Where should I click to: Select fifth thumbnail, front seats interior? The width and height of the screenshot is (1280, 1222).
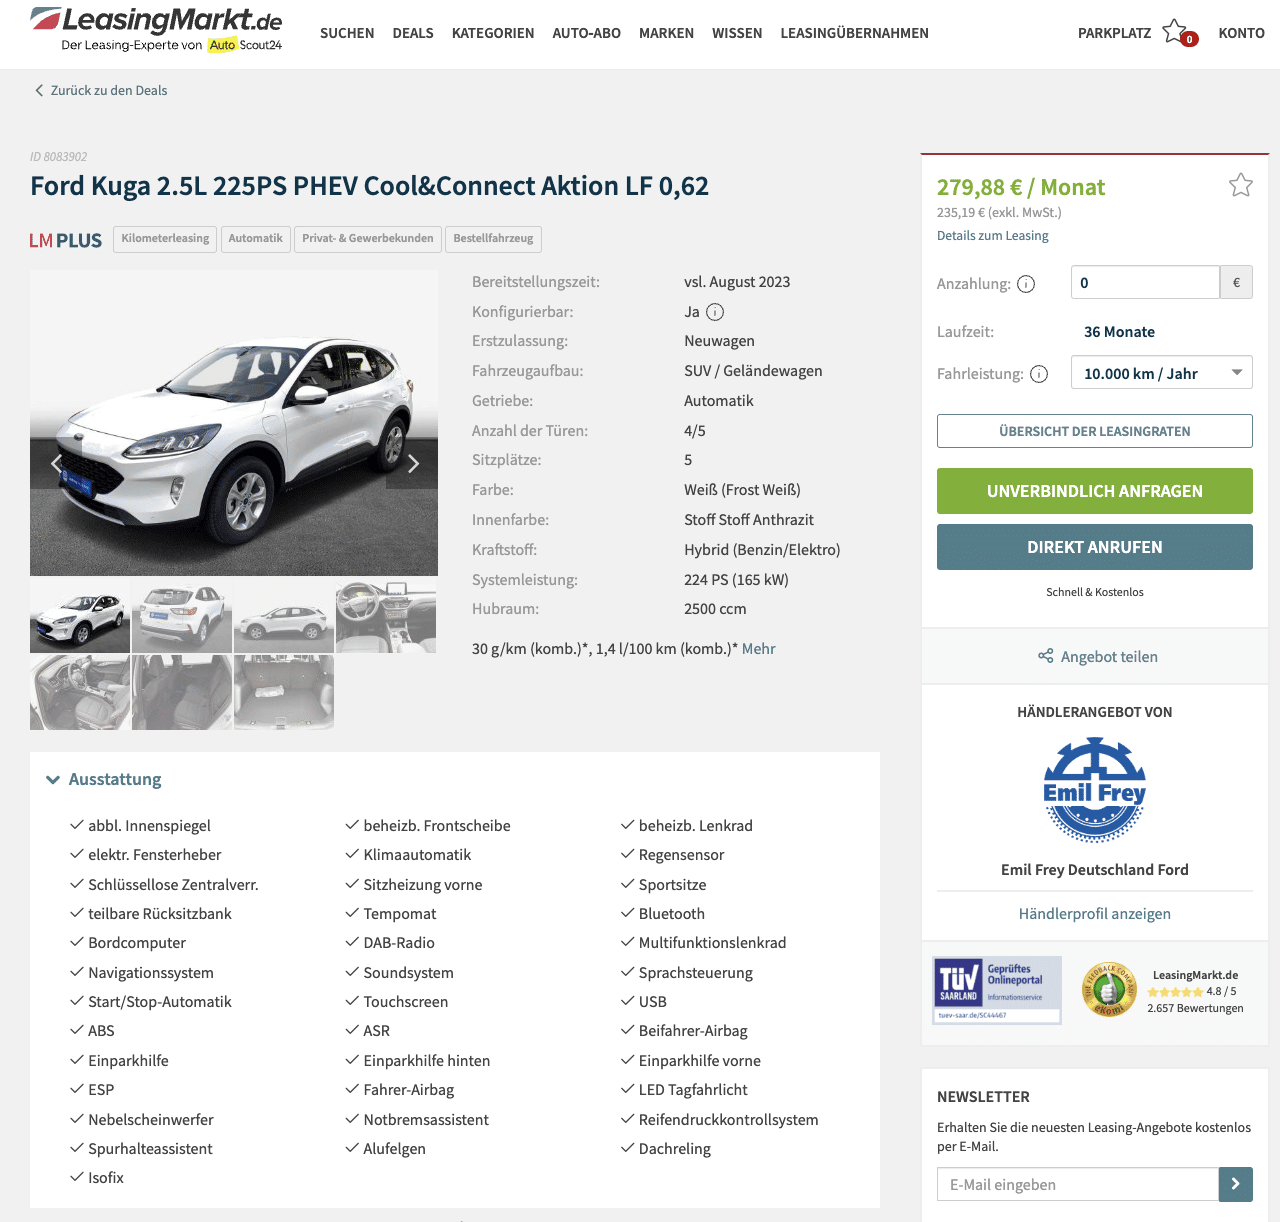80,692
